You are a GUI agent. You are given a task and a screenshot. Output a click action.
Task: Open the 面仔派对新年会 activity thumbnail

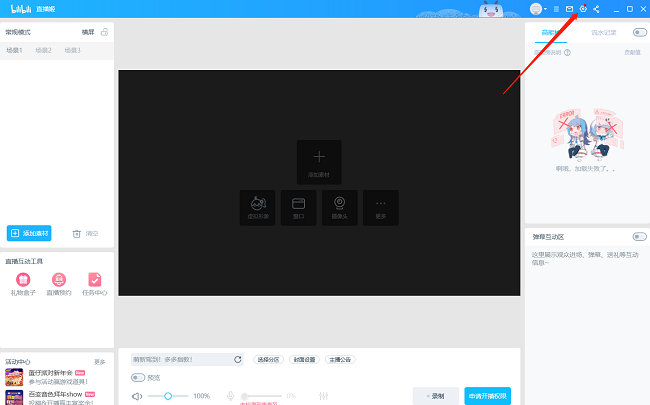tap(14, 377)
